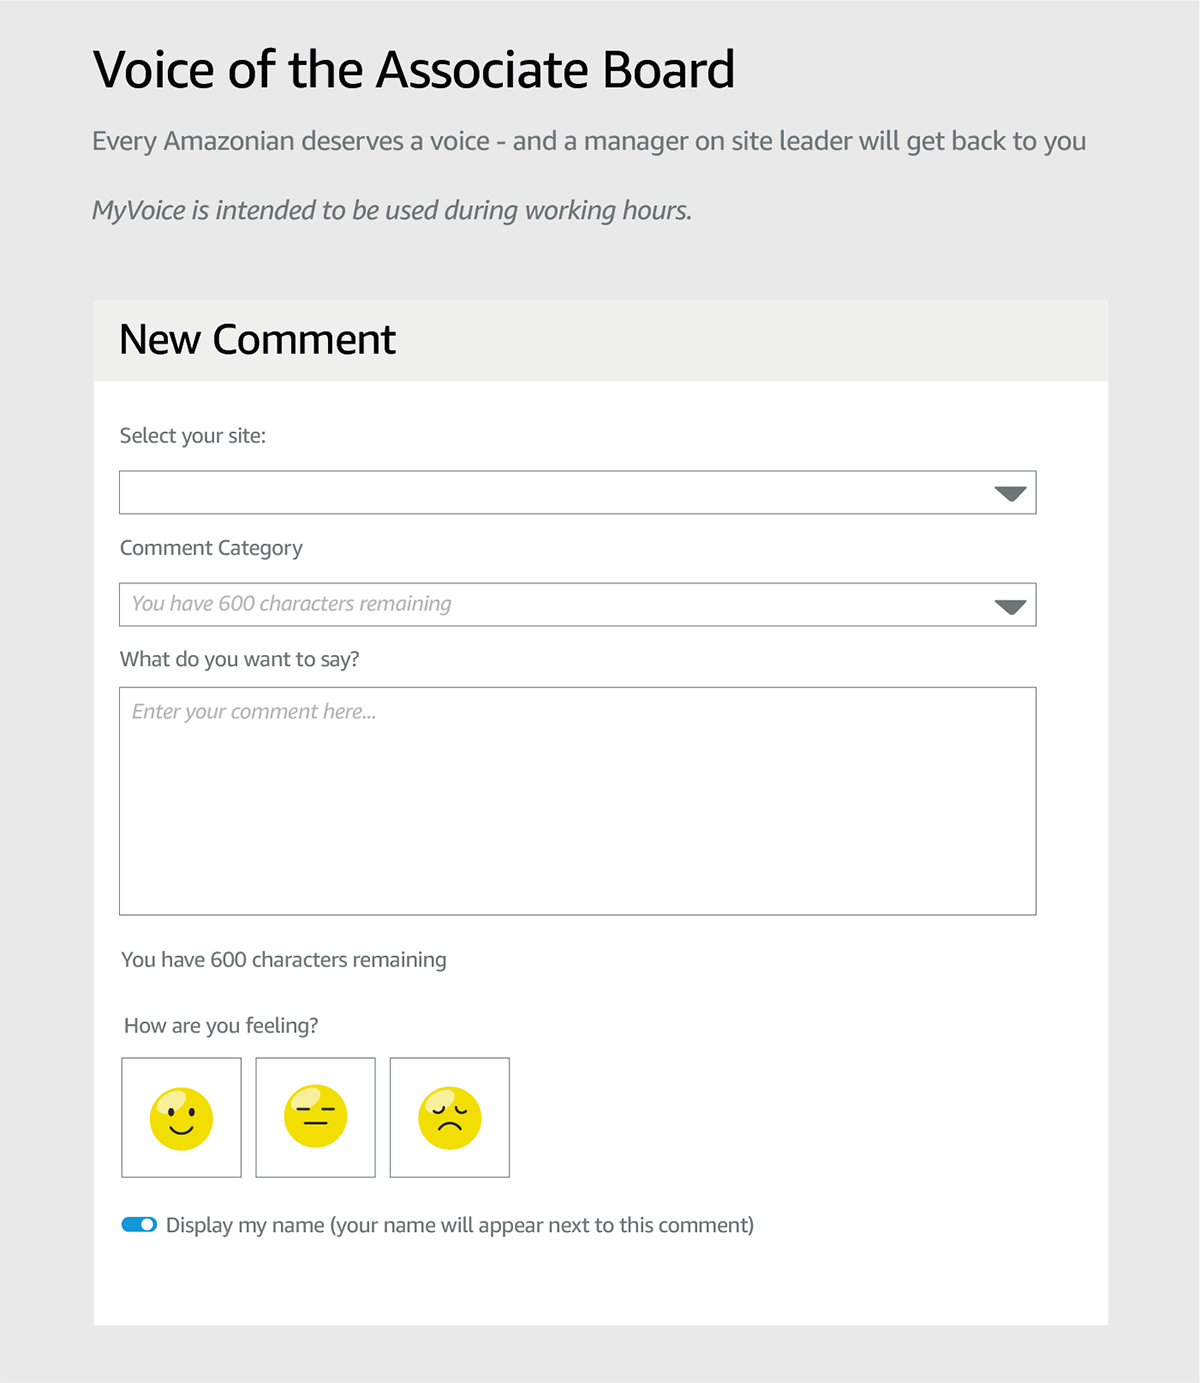1200x1383 pixels.
Task: Click the Voice of the Associate Board title
Action: click(414, 70)
